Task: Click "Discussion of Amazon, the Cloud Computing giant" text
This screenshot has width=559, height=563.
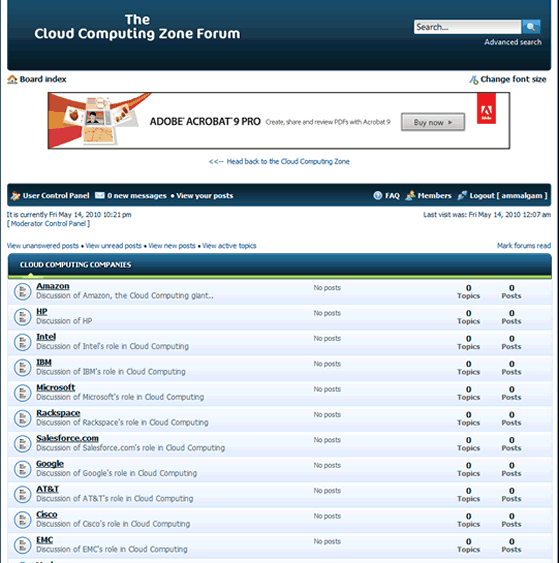Action: coord(125,296)
